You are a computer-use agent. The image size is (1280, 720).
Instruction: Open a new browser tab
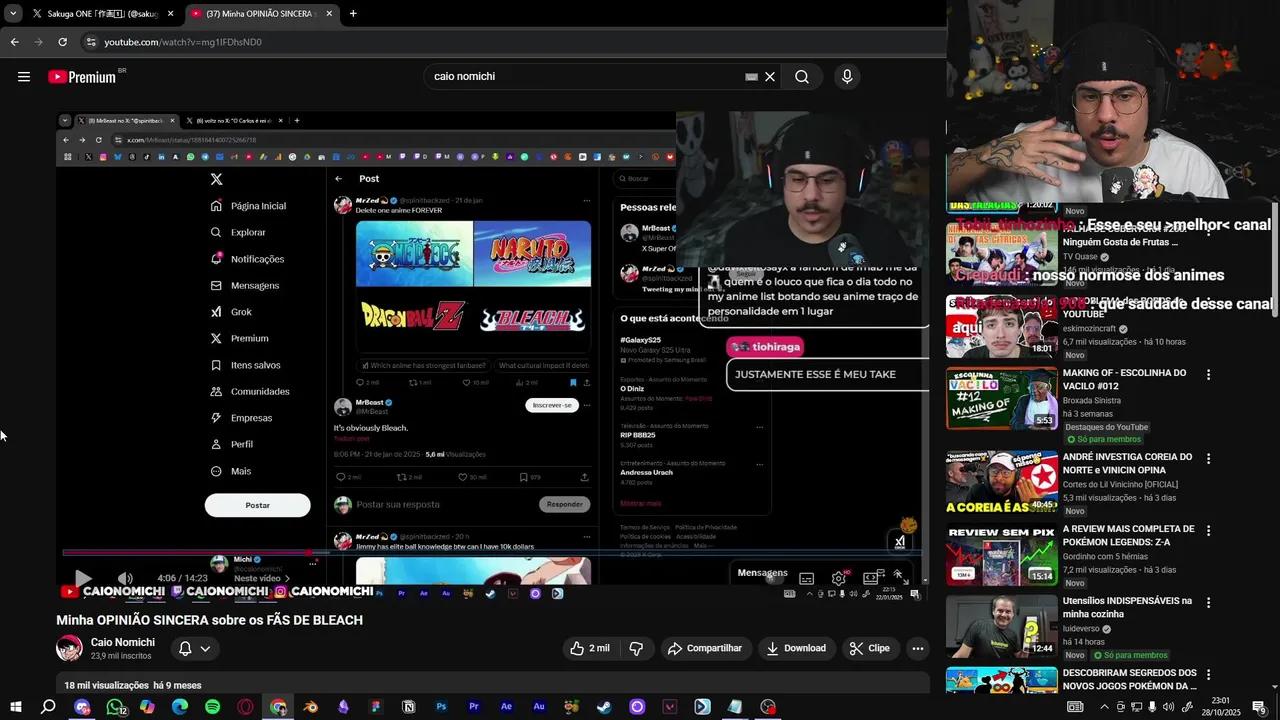point(353,14)
